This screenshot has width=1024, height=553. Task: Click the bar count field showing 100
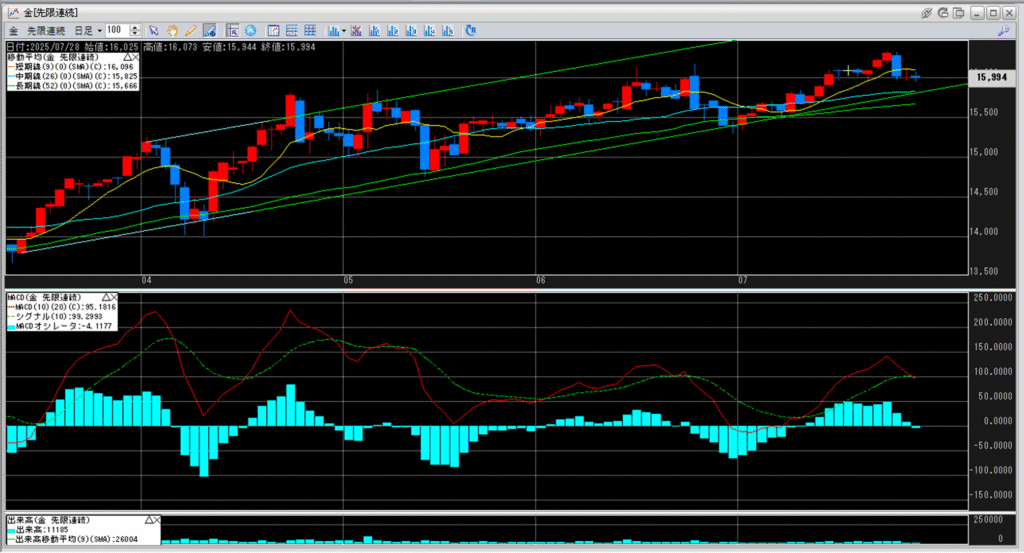tap(116, 31)
